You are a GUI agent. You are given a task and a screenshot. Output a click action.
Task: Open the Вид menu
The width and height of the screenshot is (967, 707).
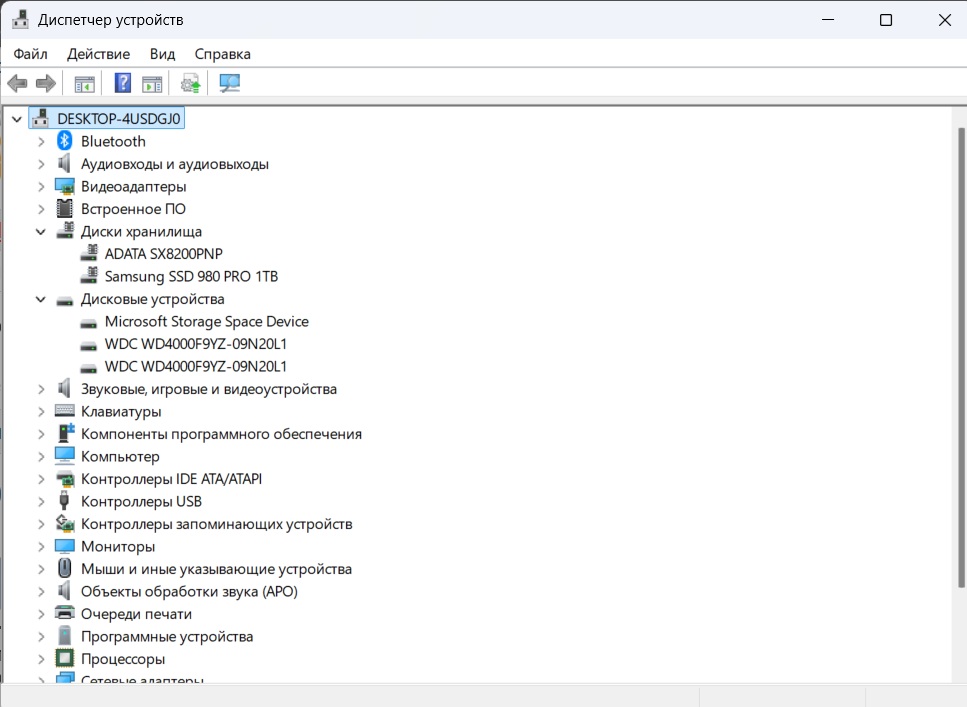coord(162,54)
